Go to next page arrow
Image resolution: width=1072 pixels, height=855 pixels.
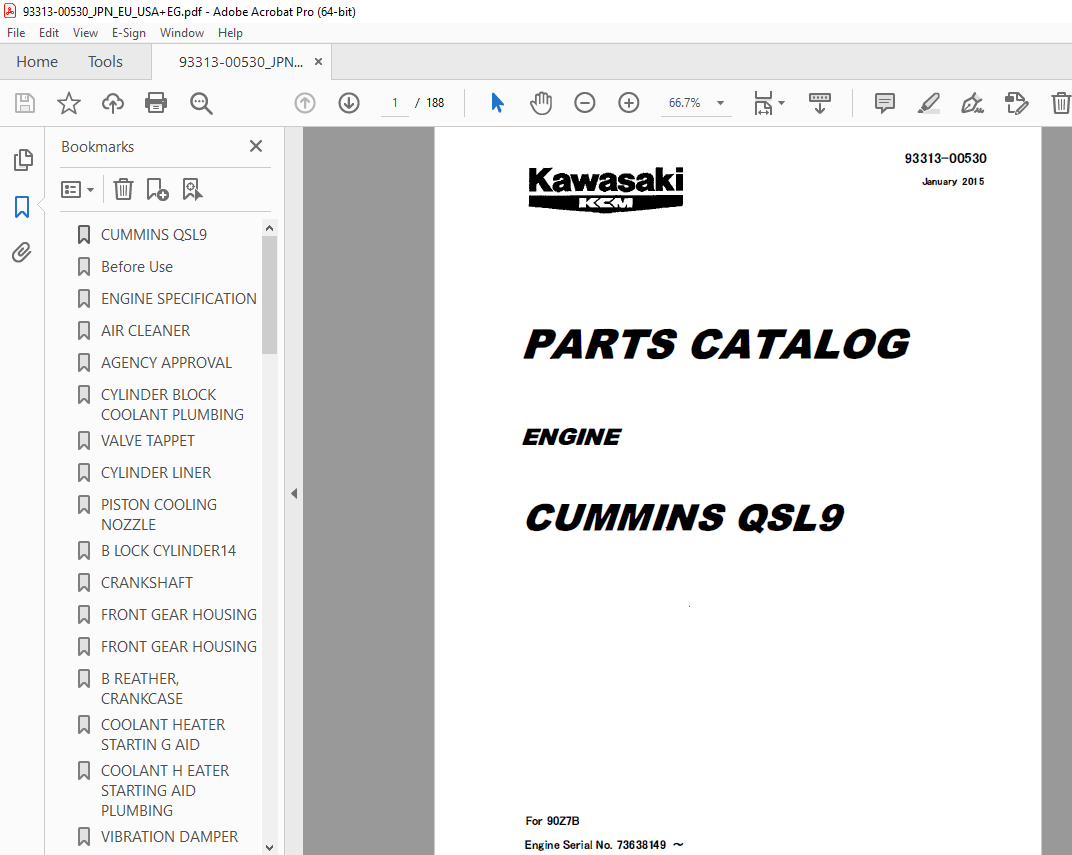pyautogui.click(x=349, y=103)
